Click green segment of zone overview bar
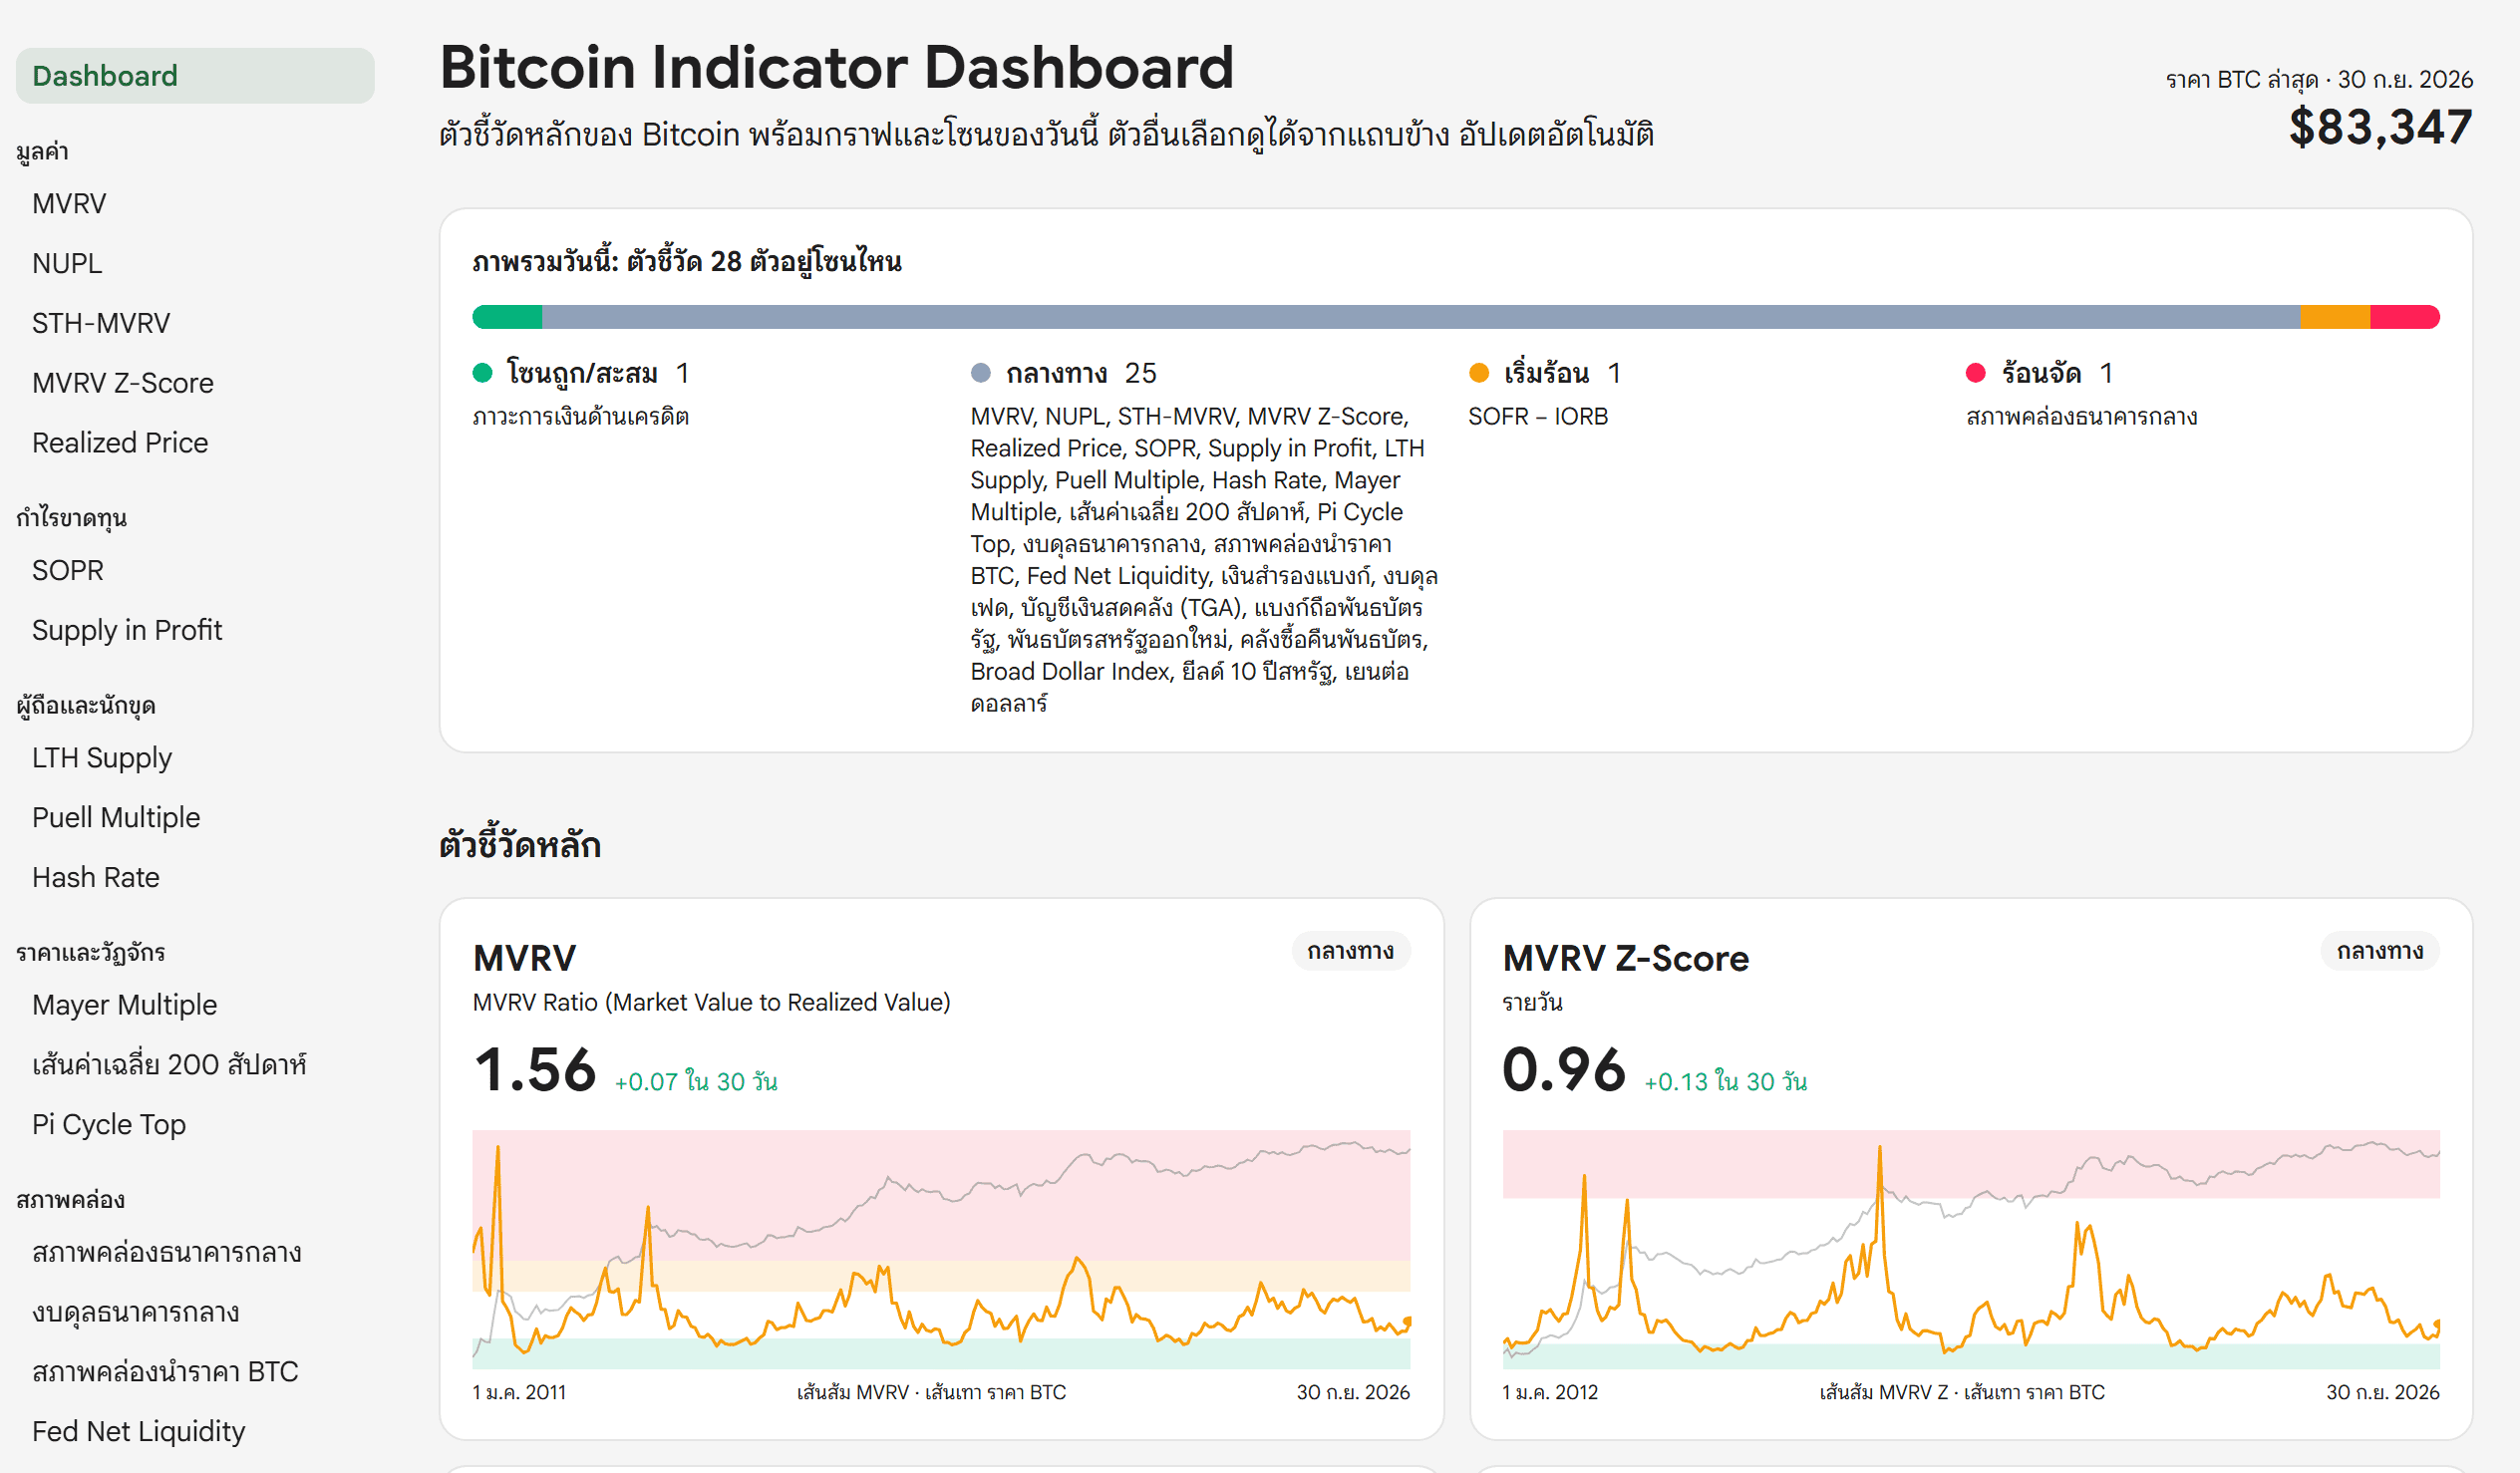2520x1473 pixels. pos(507,317)
